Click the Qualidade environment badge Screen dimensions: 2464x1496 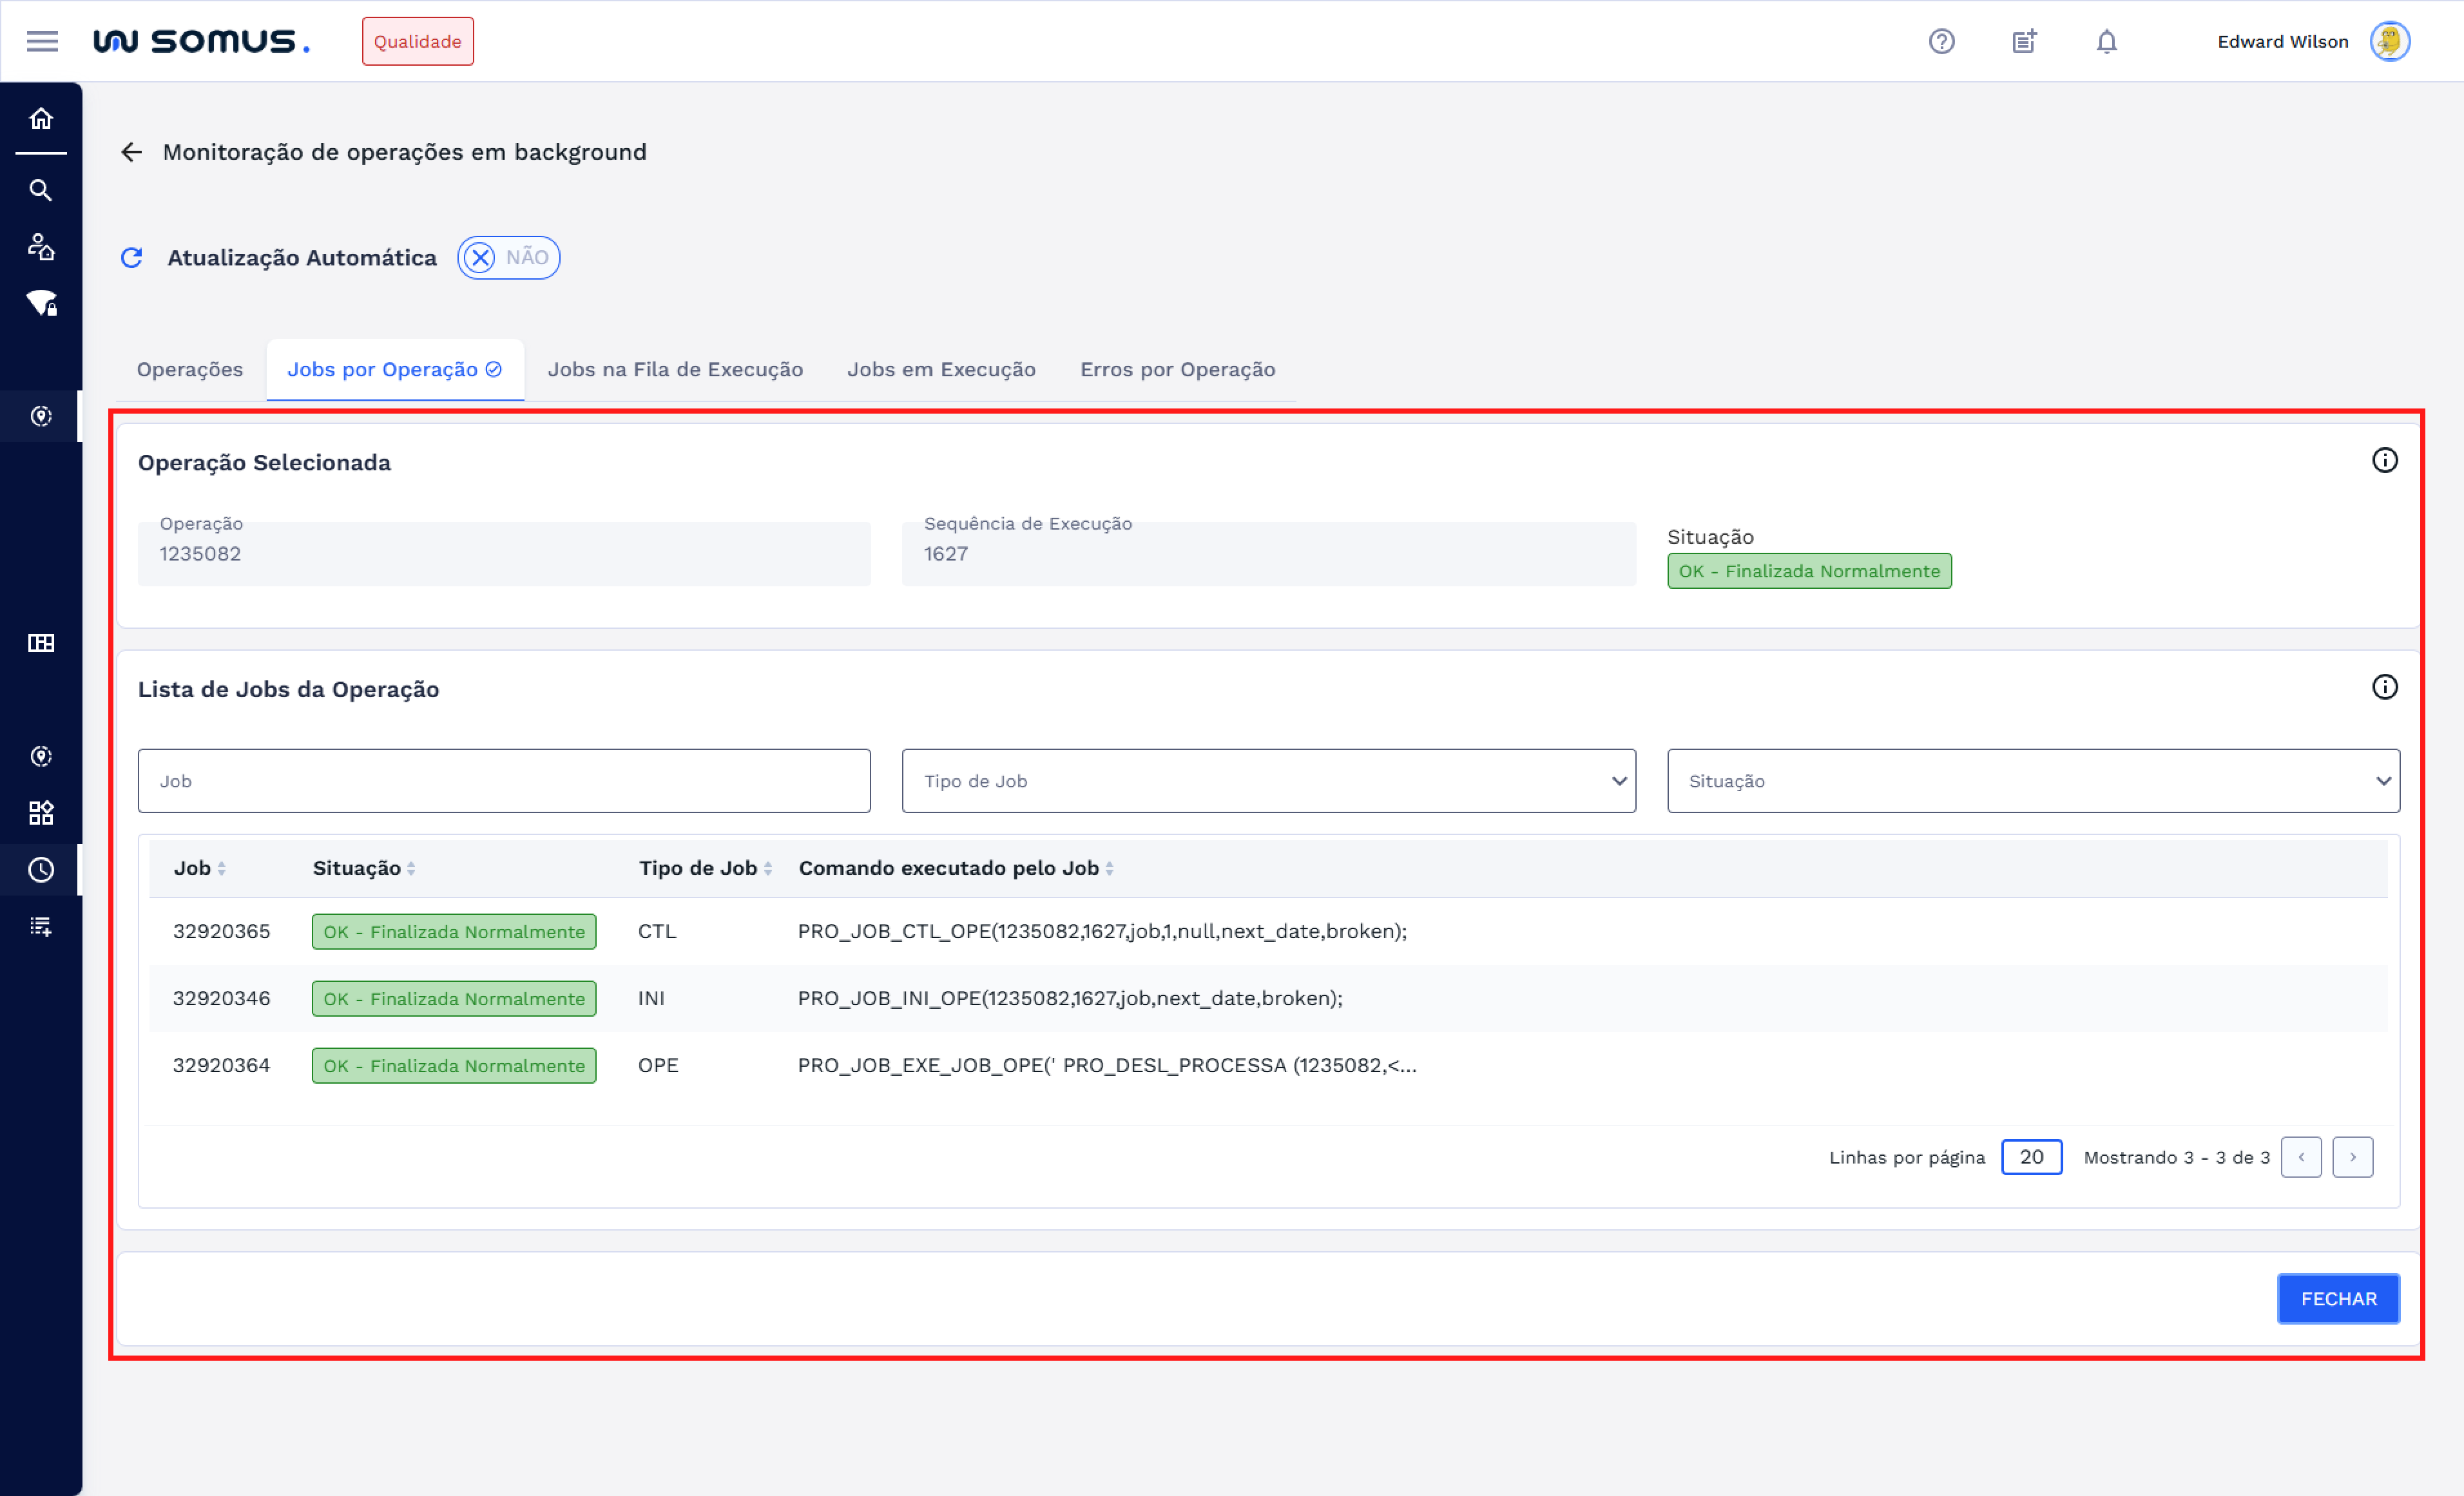click(417, 41)
